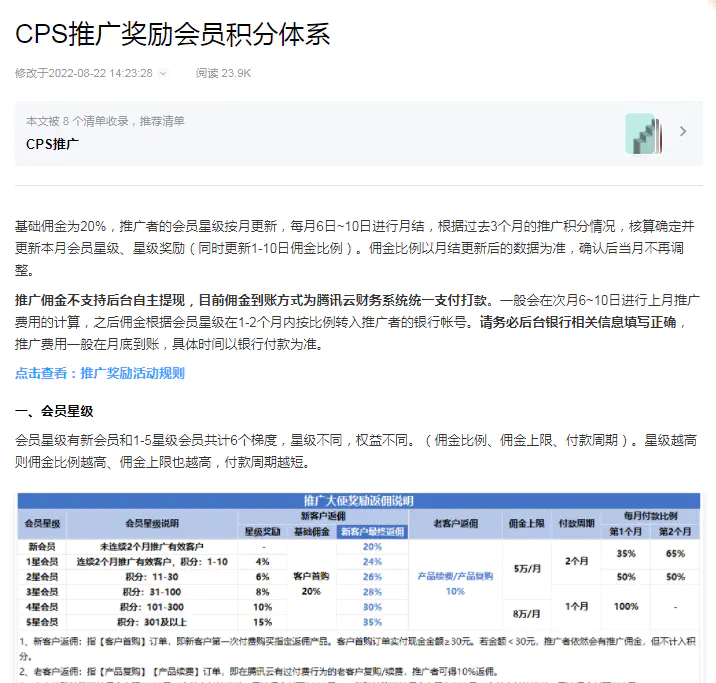
Task: Click the 产品续费/产品复购 table cell
Action: pyautogui.click(x=455, y=576)
